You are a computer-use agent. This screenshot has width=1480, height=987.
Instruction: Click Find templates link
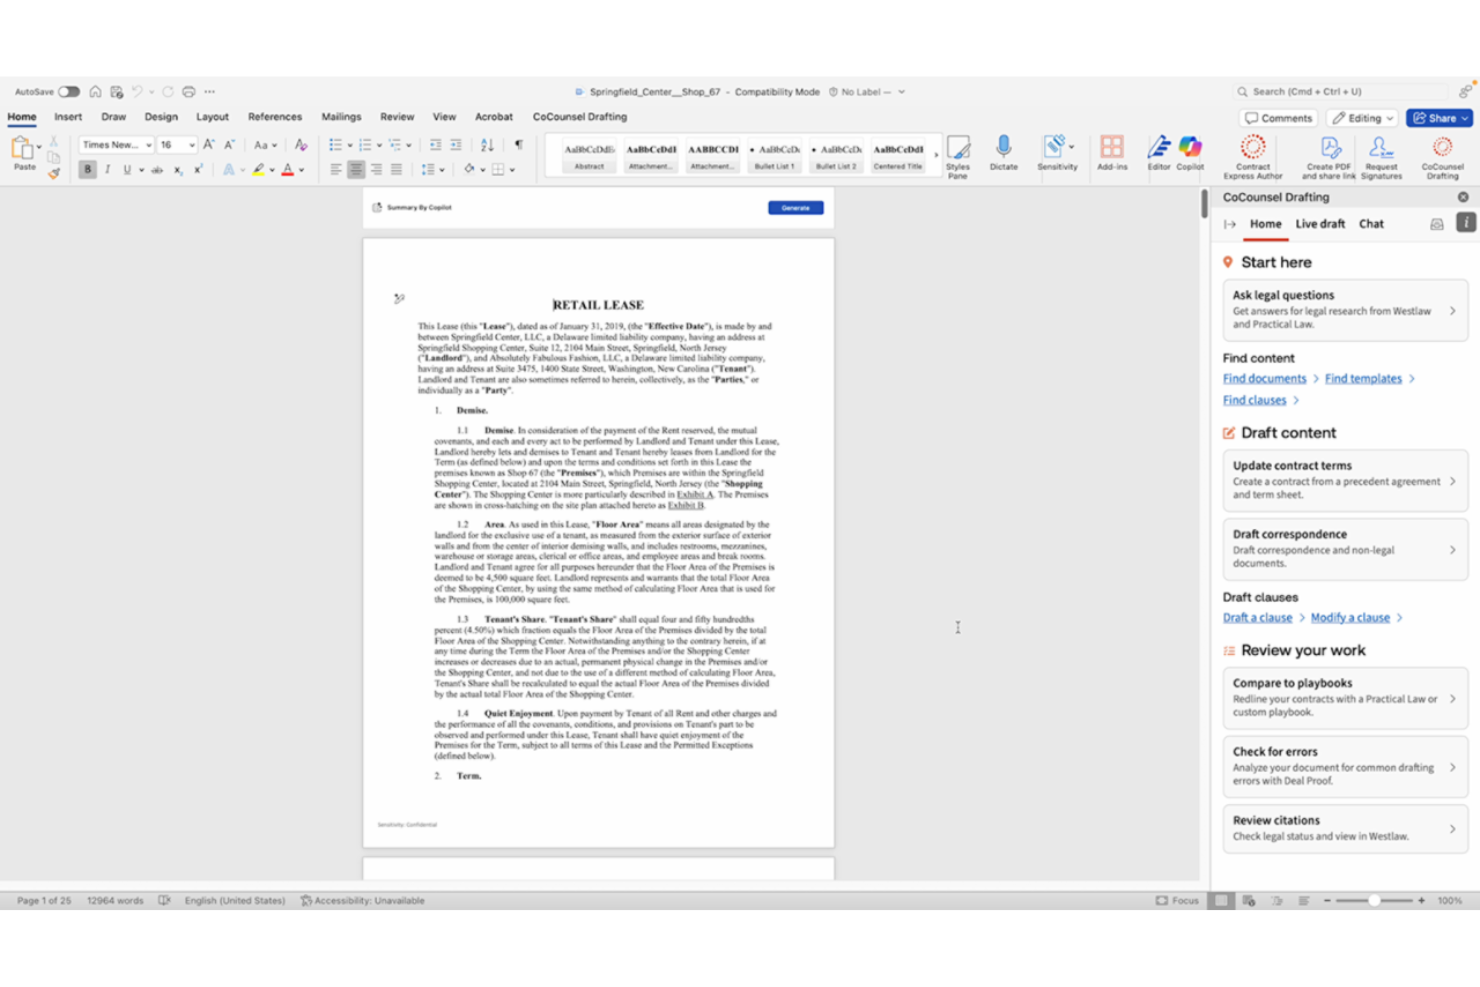(1363, 379)
